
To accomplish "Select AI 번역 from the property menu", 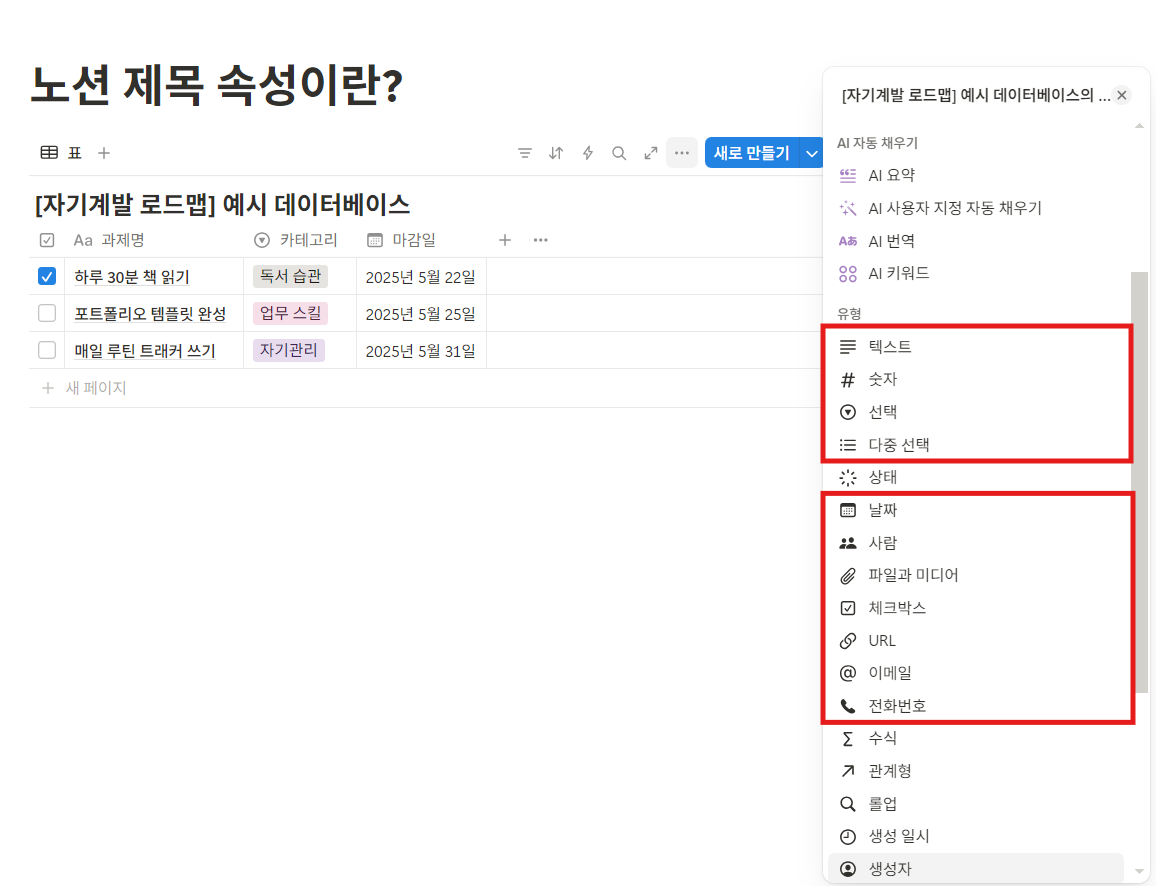I will [892, 240].
